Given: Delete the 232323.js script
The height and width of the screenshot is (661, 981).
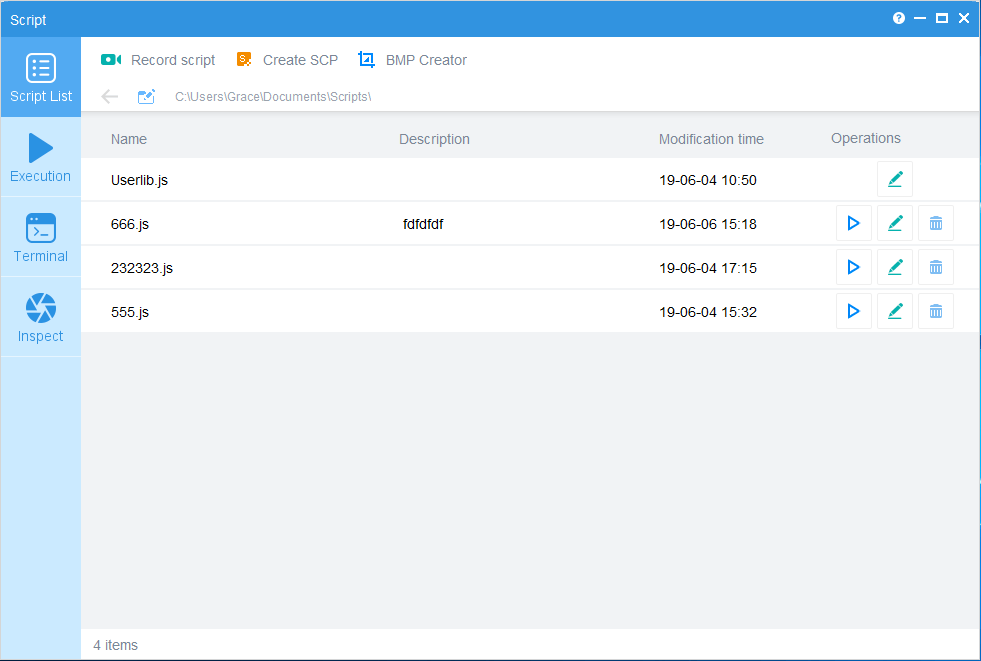Looking at the screenshot, I should point(936,267).
